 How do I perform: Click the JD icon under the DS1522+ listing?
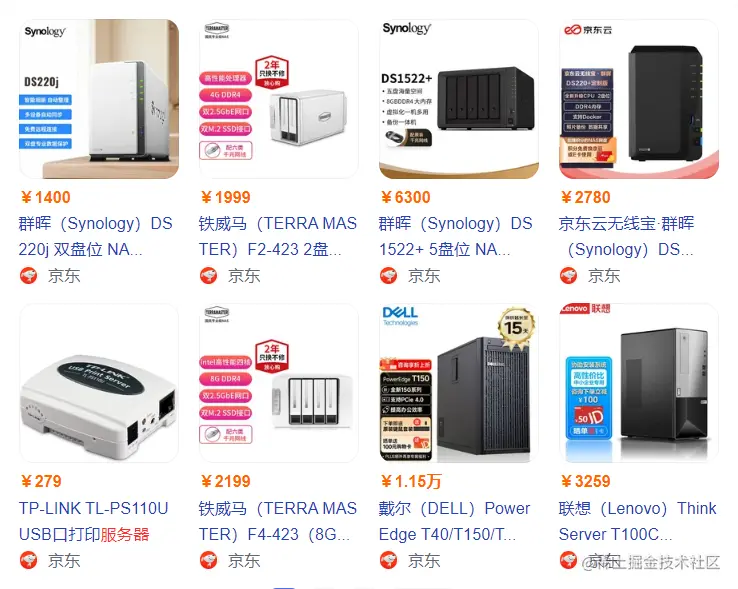(388, 275)
